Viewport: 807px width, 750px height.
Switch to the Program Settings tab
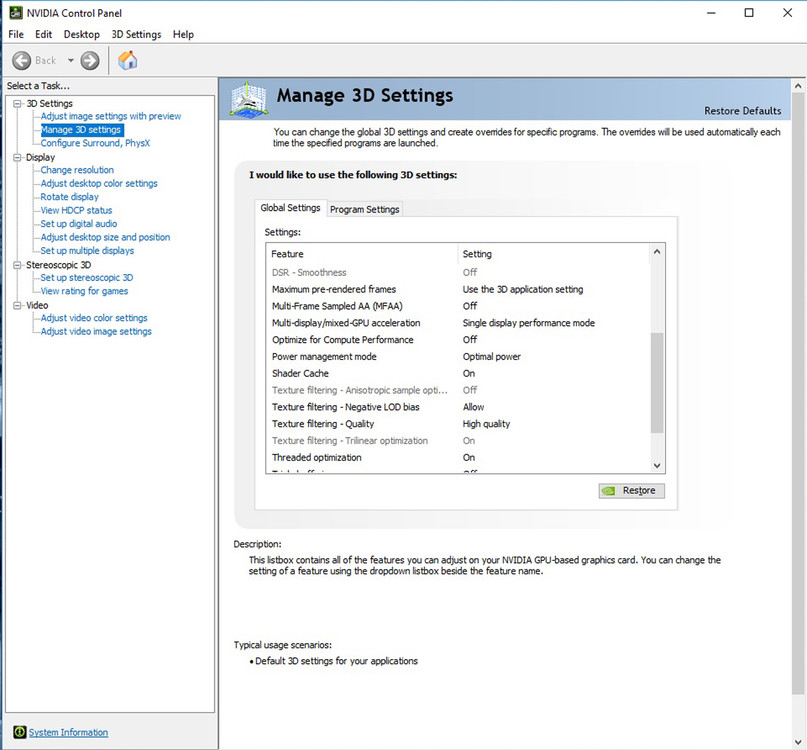coord(365,209)
